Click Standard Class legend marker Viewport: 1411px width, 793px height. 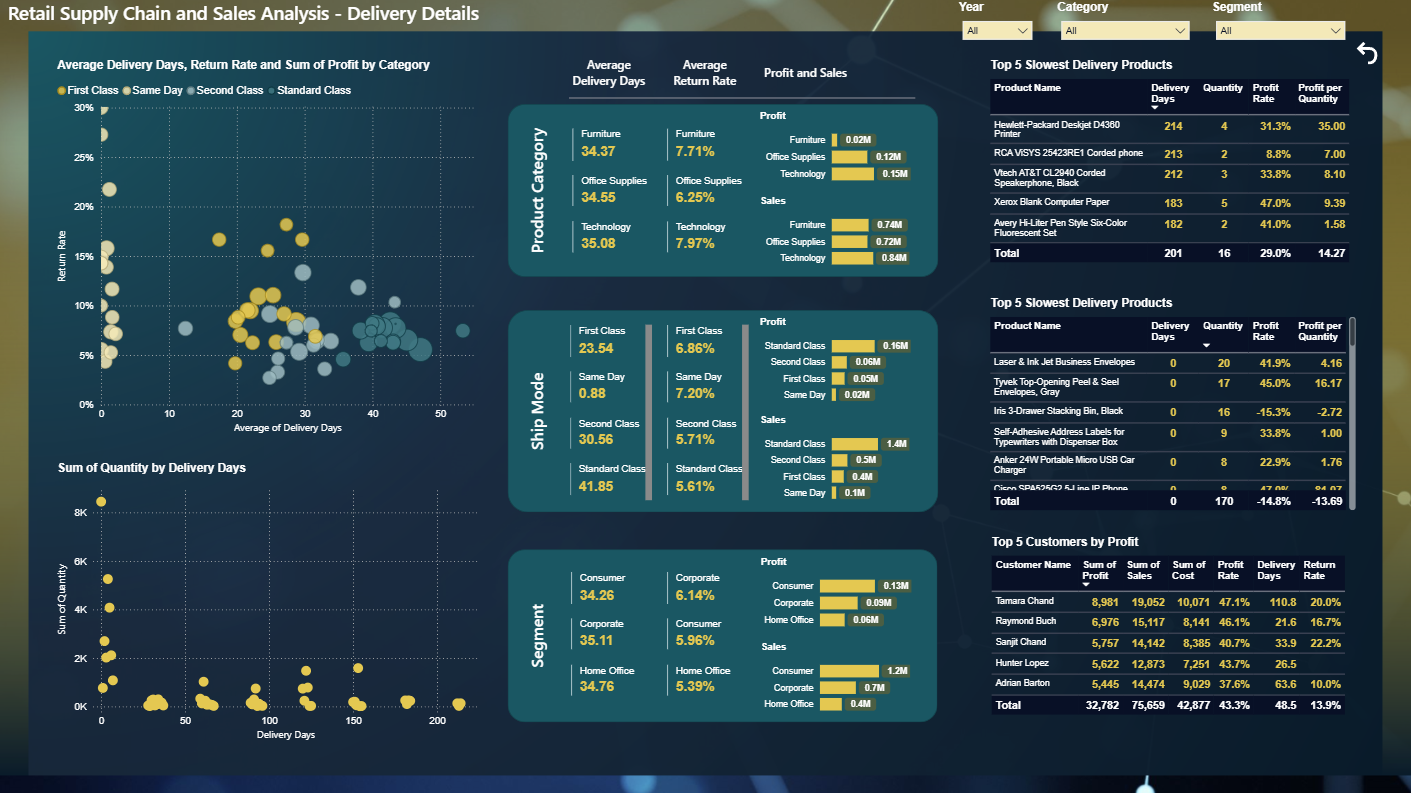(271, 91)
